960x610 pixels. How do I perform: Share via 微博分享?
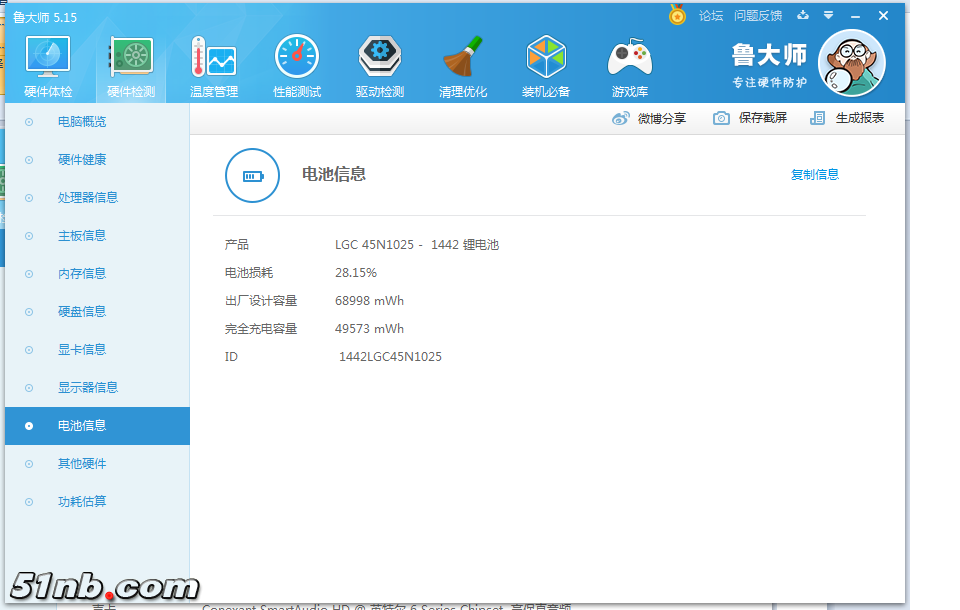point(650,118)
